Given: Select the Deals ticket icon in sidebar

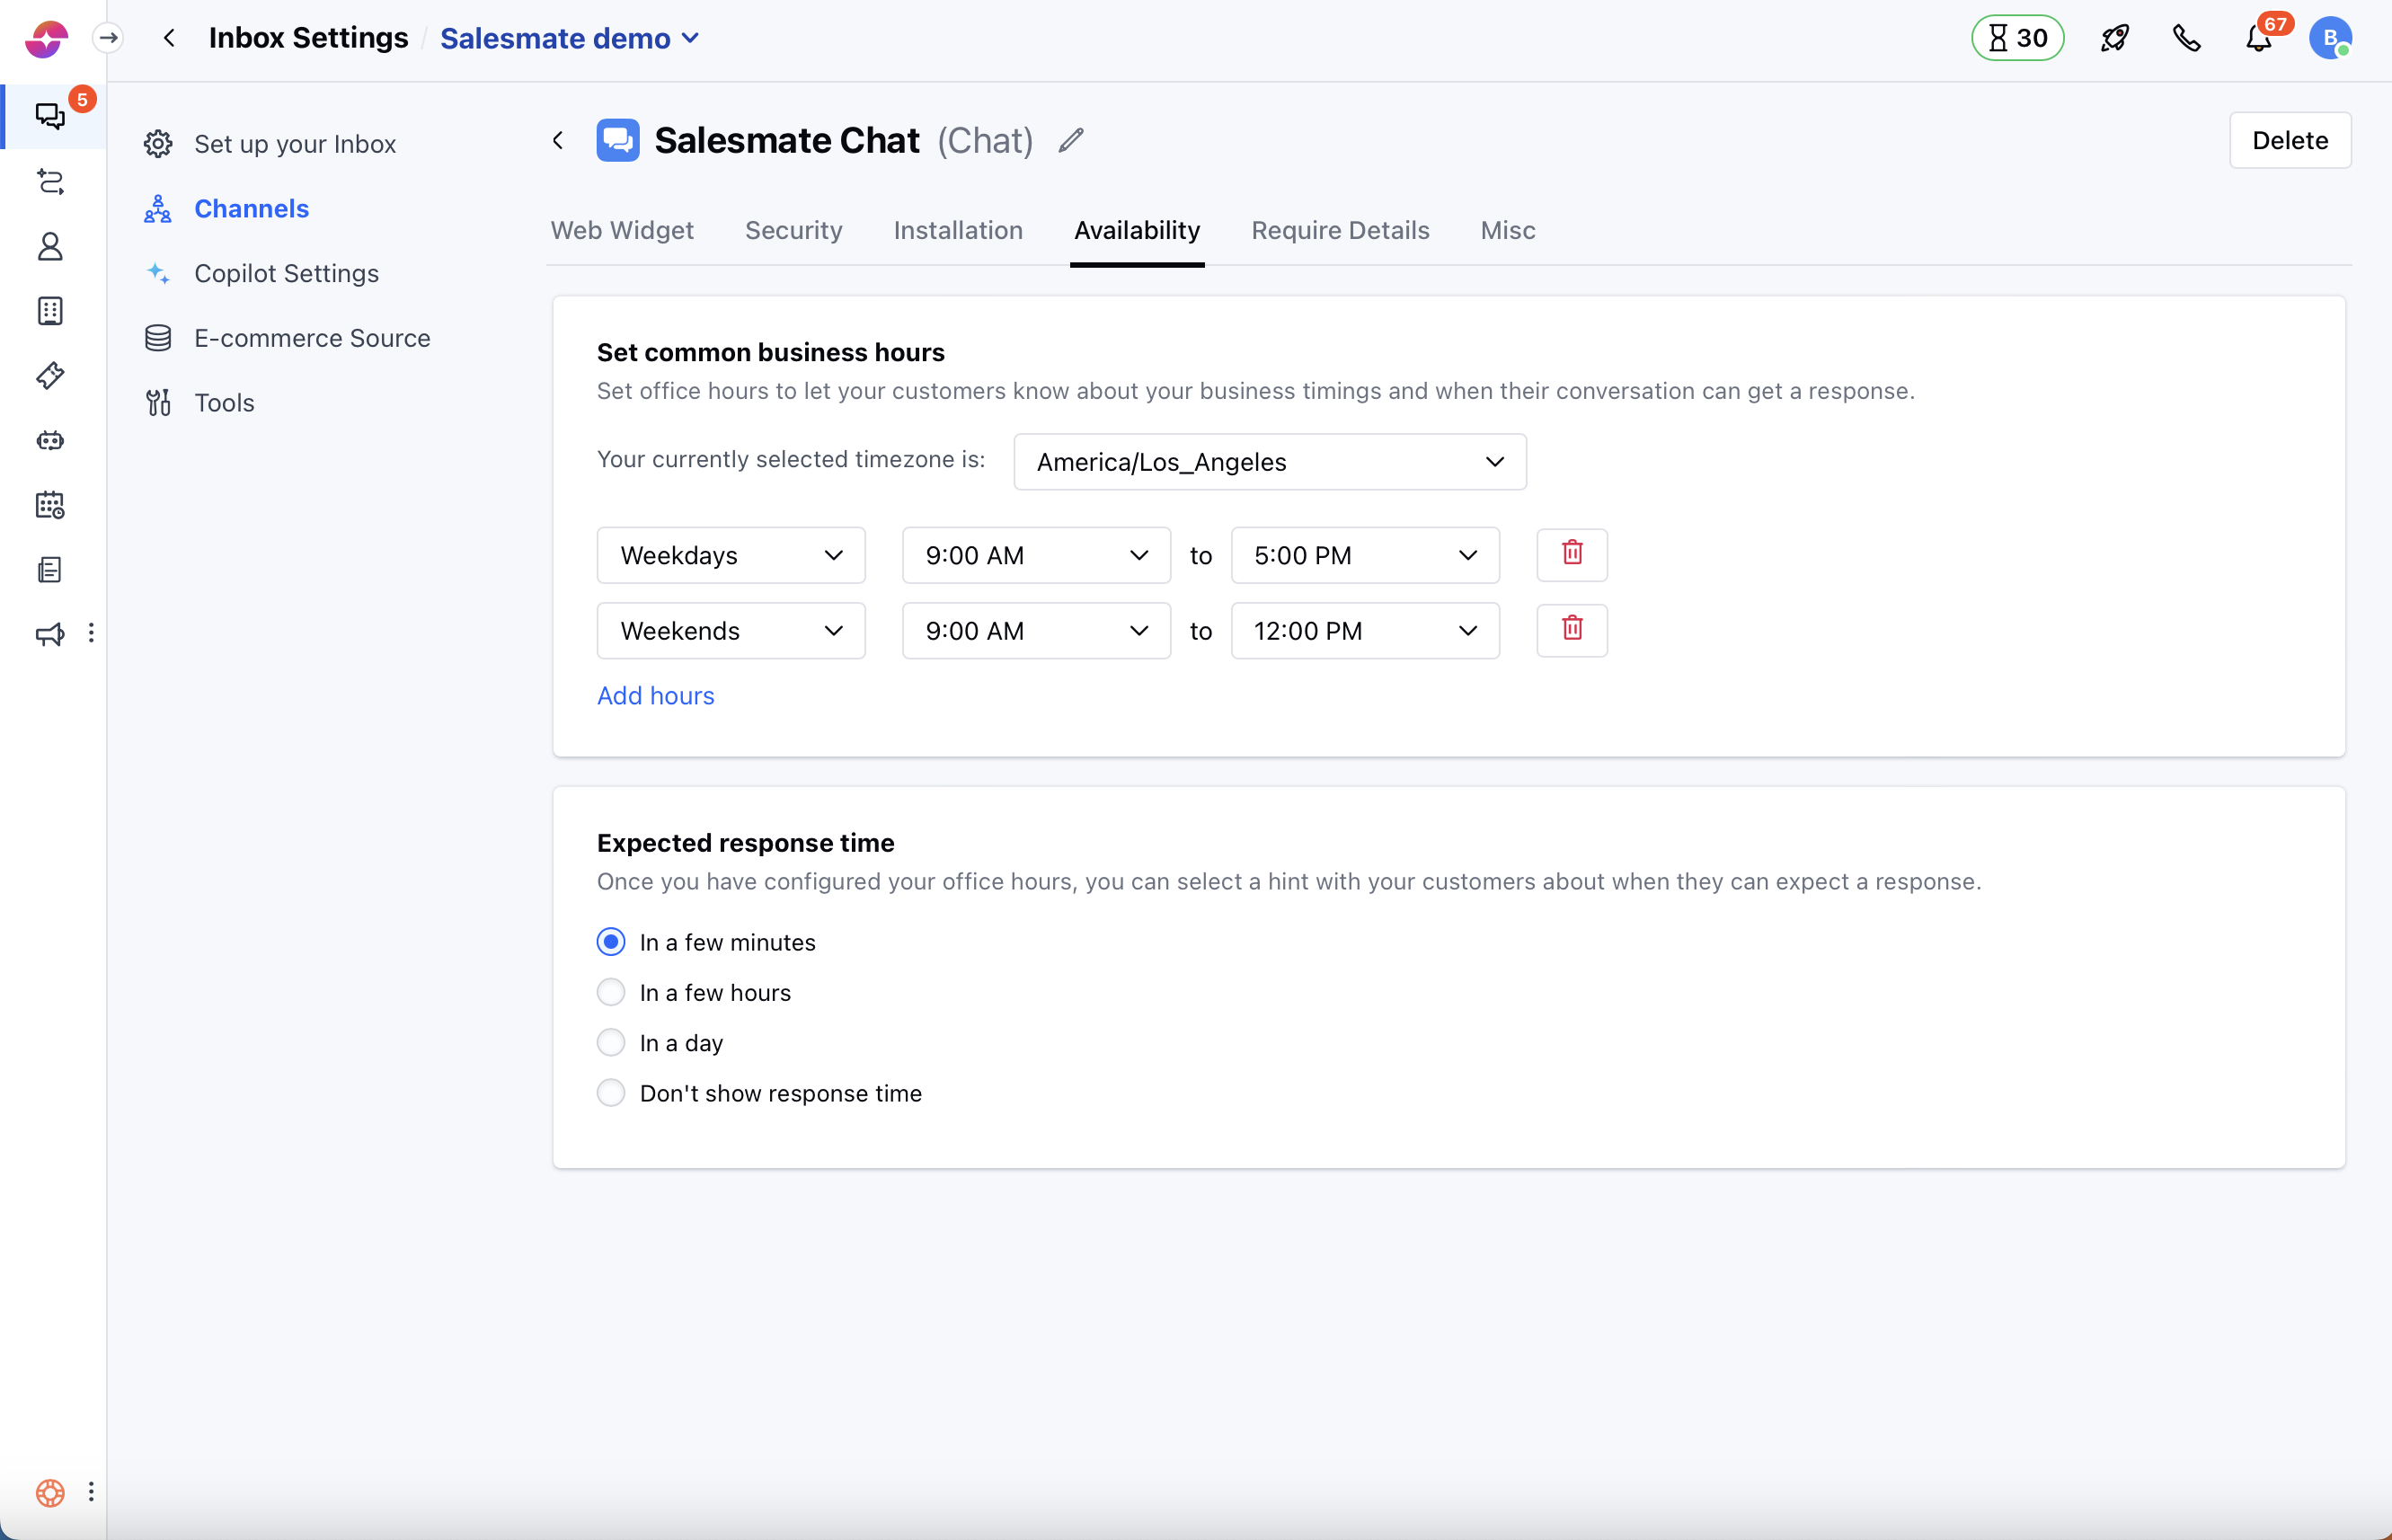Looking at the screenshot, I should (50, 375).
